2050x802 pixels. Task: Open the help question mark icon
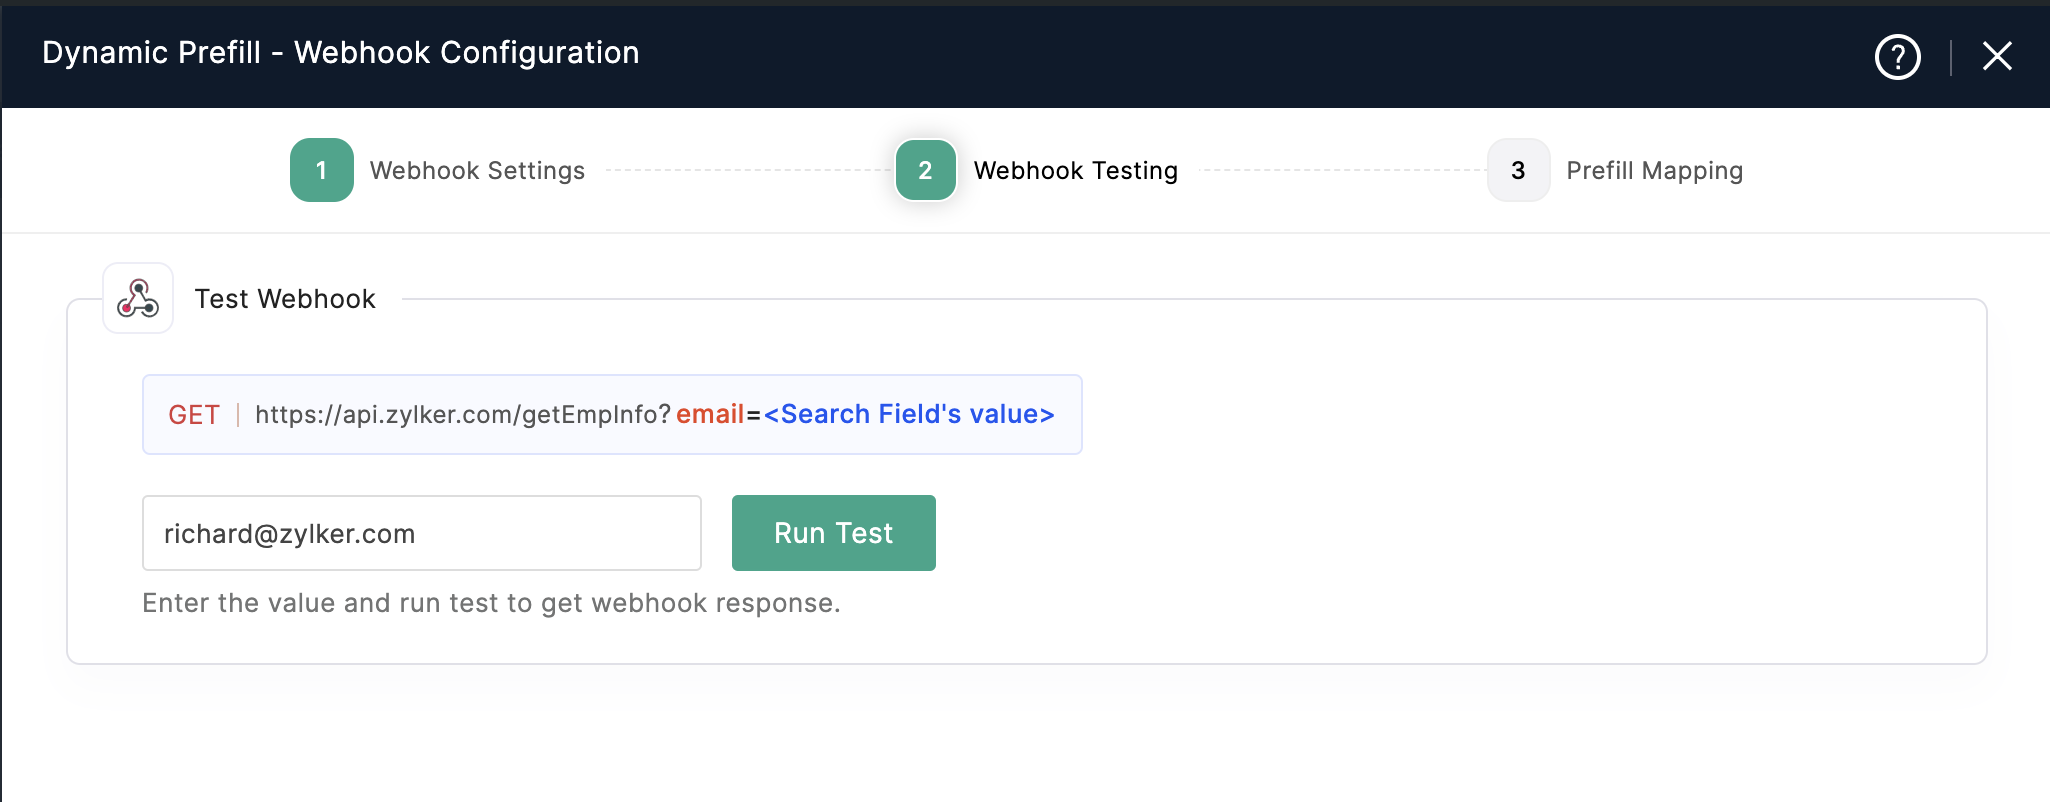click(1897, 57)
